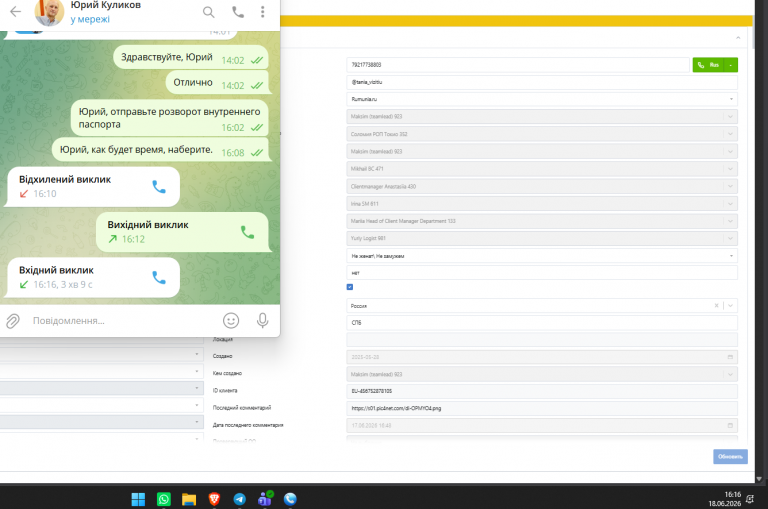
Task: Open WhatsApp from the taskbar
Action: (x=164, y=499)
